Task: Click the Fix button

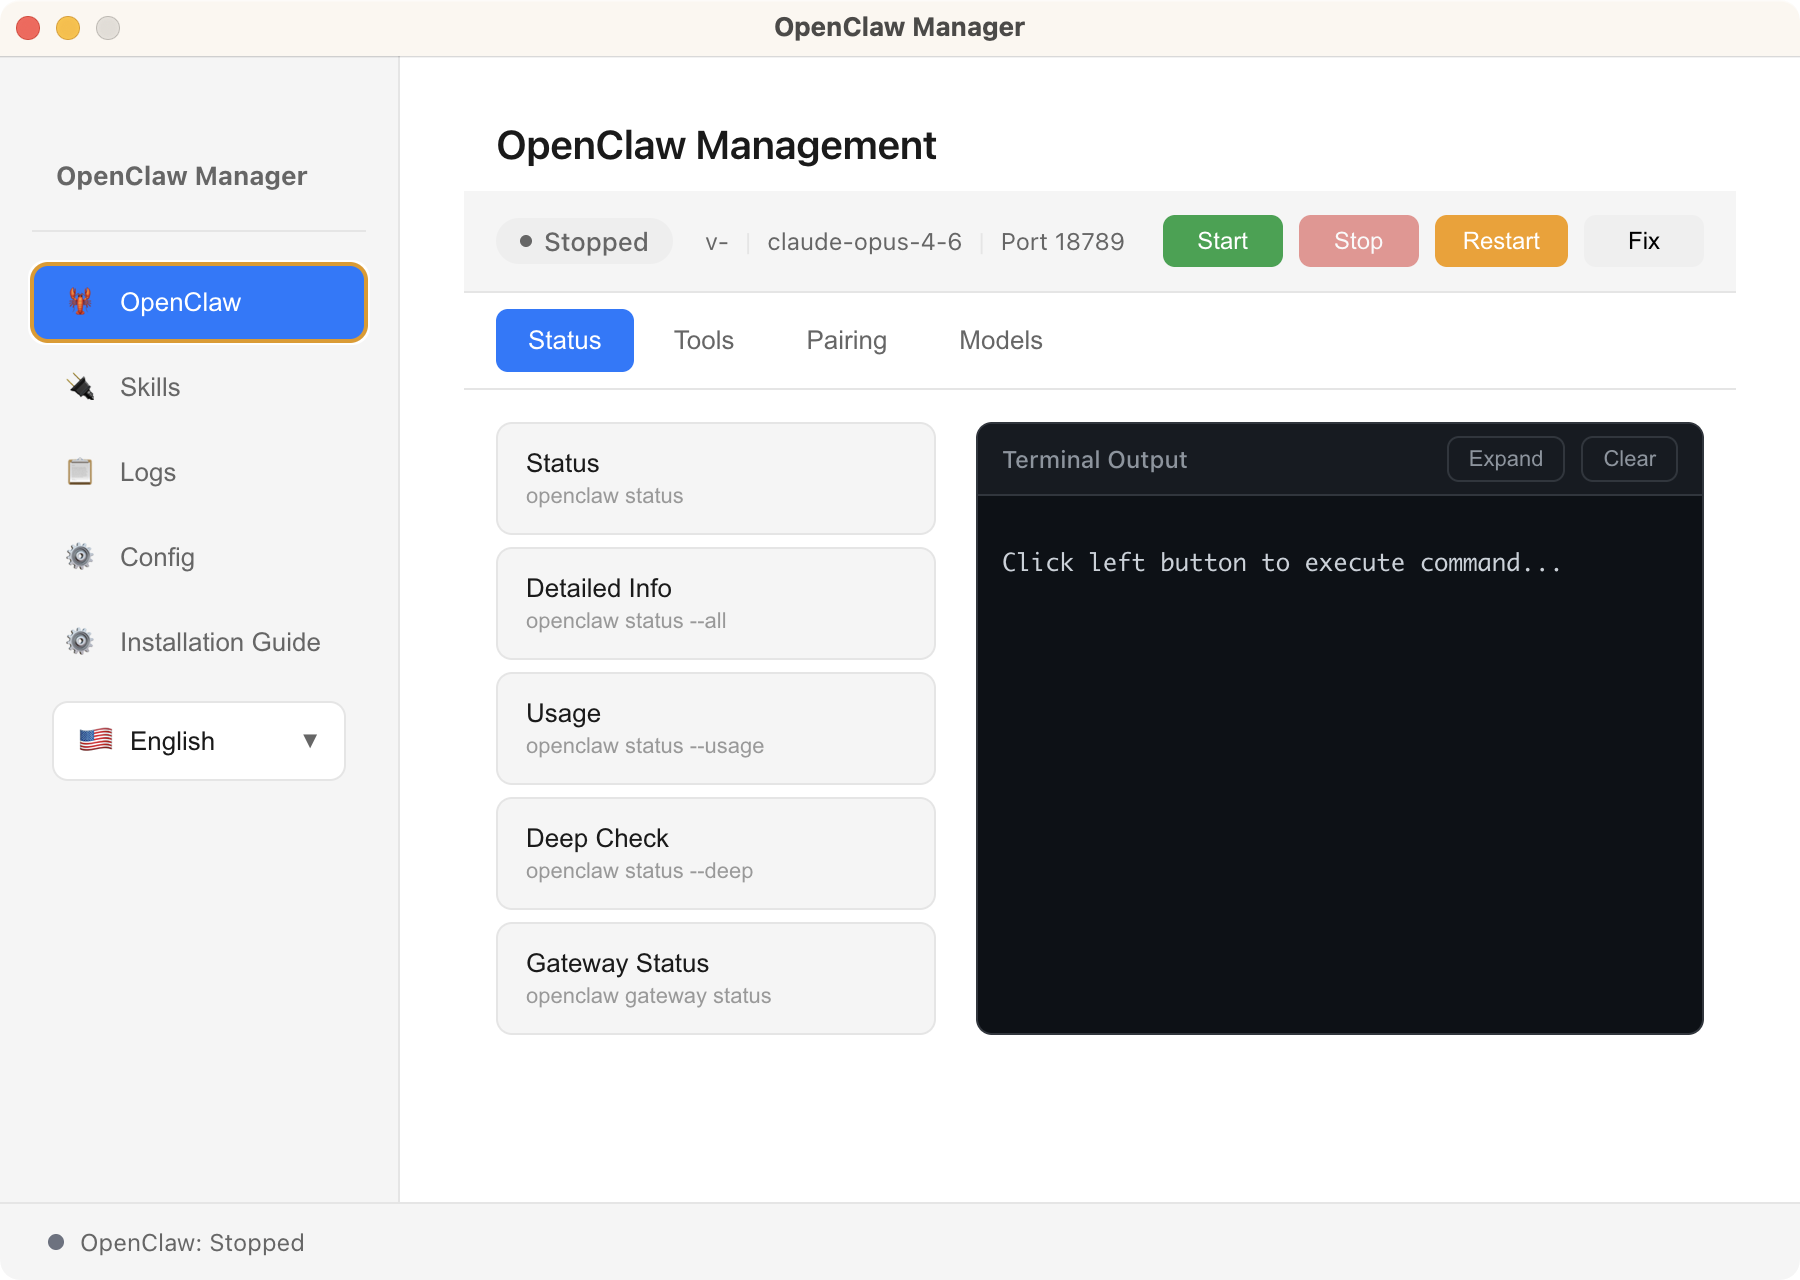Action: [1643, 241]
